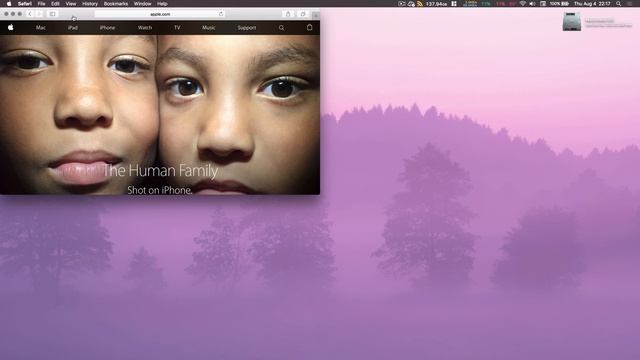This screenshot has height=360, width=640.
Task: Open the Mac section on apple.com
Action: [41, 28]
